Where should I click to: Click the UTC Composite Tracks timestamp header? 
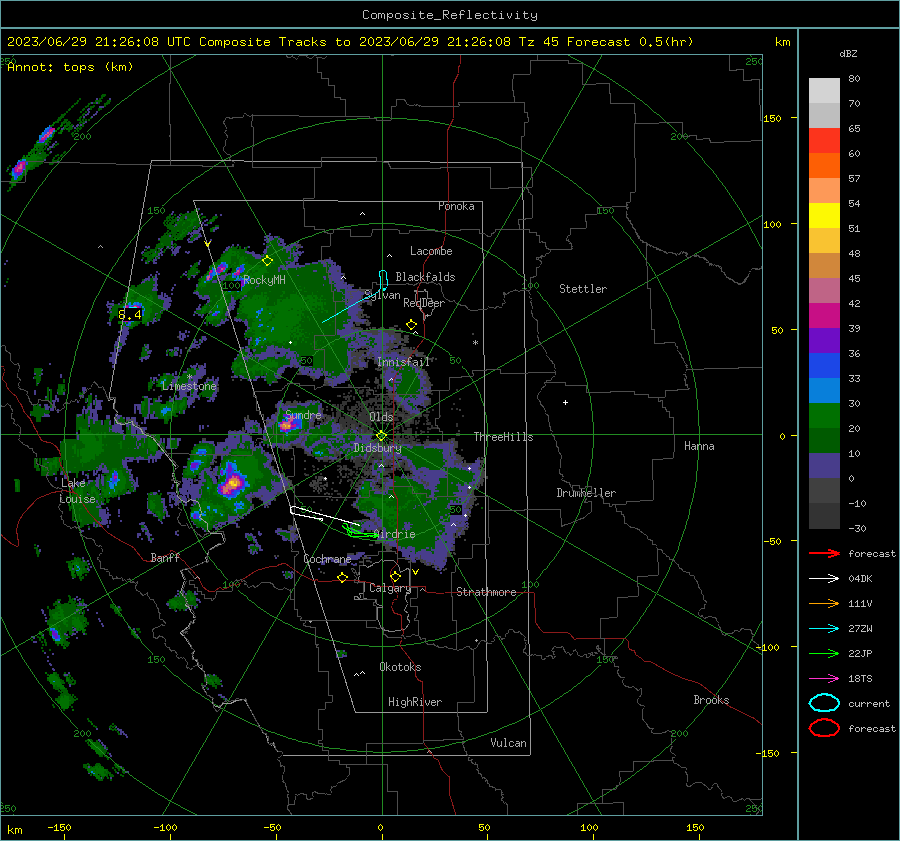pyautogui.click(x=350, y=42)
